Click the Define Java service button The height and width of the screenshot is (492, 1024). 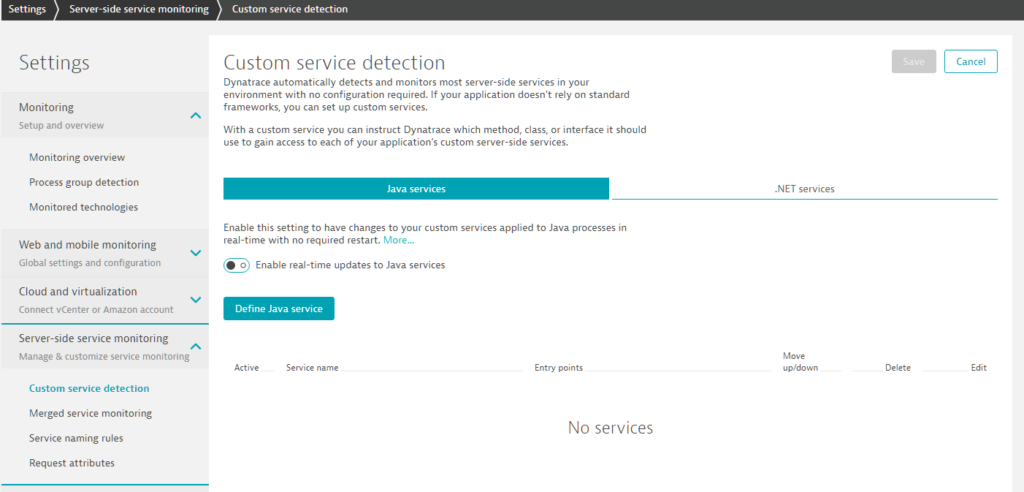point(279,308)
